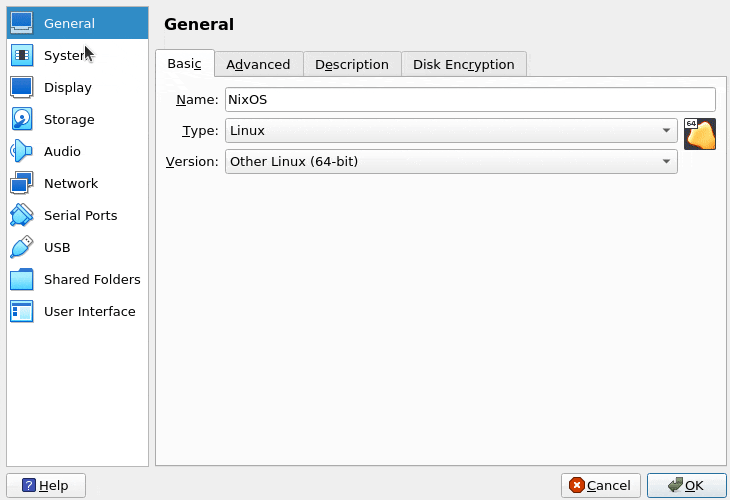730x500 pixels.
Task: Switch to the Advanced tab
Action: 258,64
